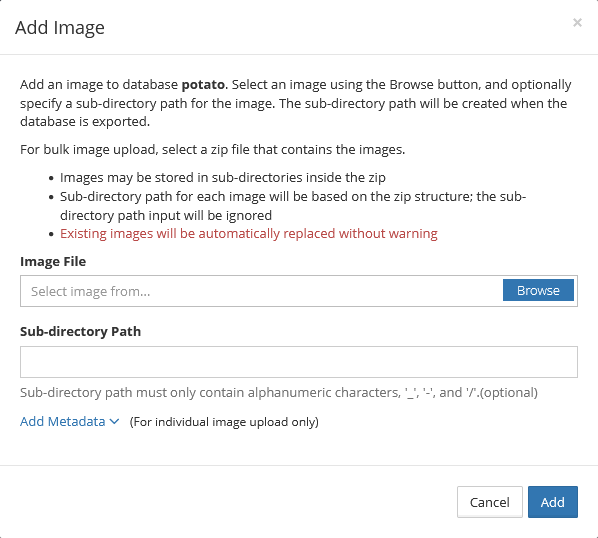This screenshot has width=598, height=538.
Task: Click the 'Select image from...' file field
Action: 261,291
